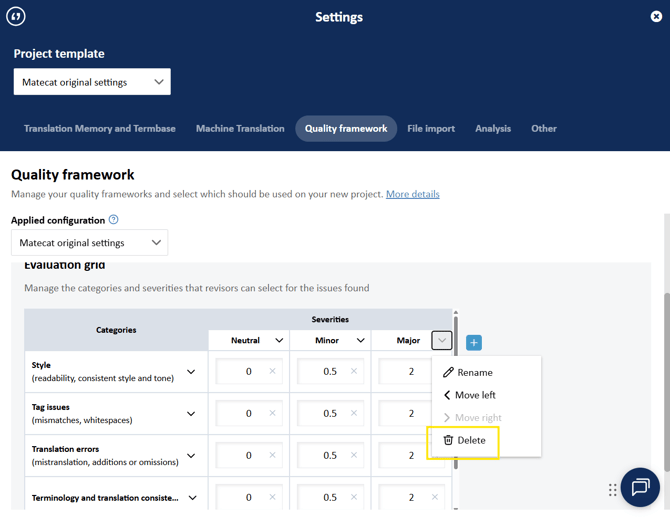Open the chat support widget
Image resolution: width=670 pixels, height=517 pixels.
click(x=640, y=487)
